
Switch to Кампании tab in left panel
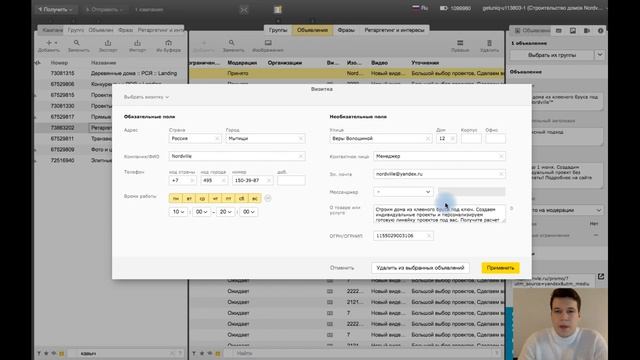point(52,30)
